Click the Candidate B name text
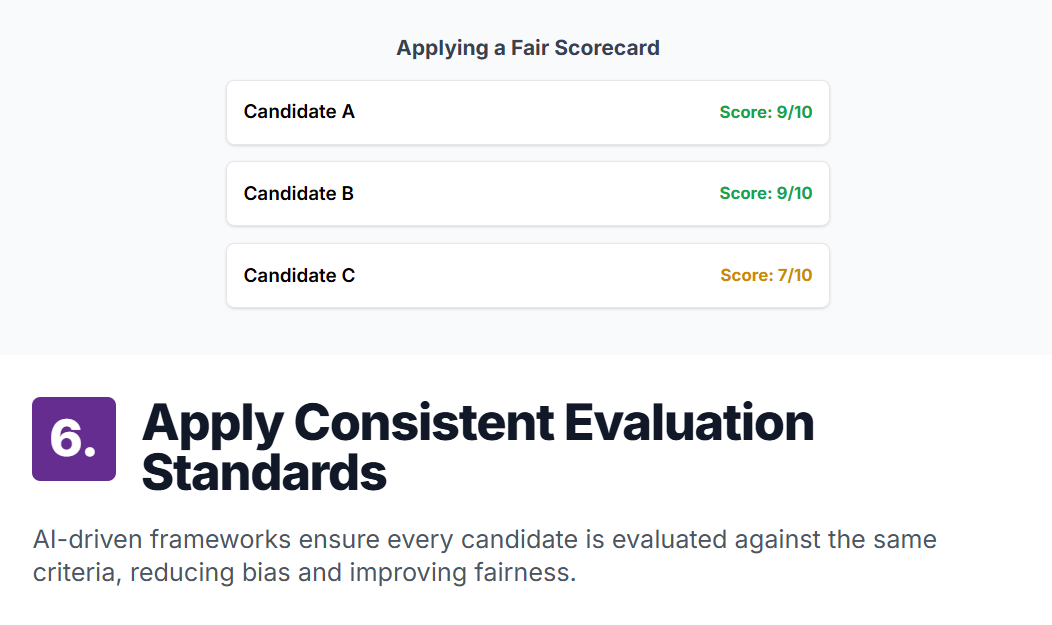 coord(299,193)
